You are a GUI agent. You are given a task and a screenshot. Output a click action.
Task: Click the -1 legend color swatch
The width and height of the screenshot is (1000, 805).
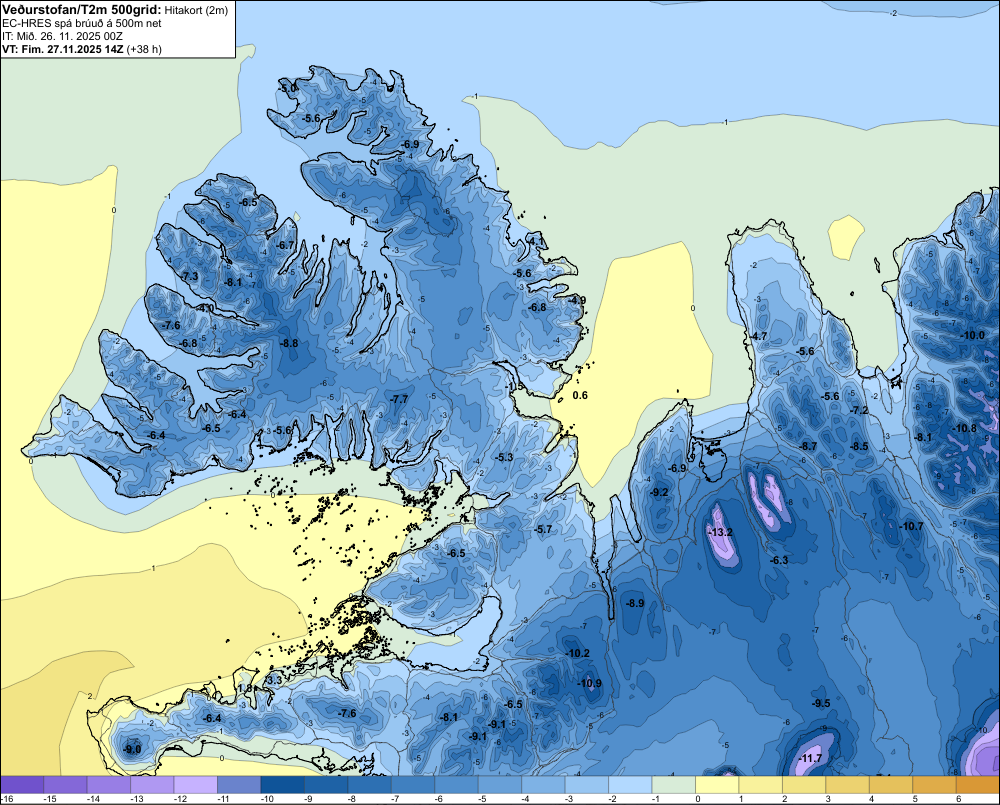673,785
